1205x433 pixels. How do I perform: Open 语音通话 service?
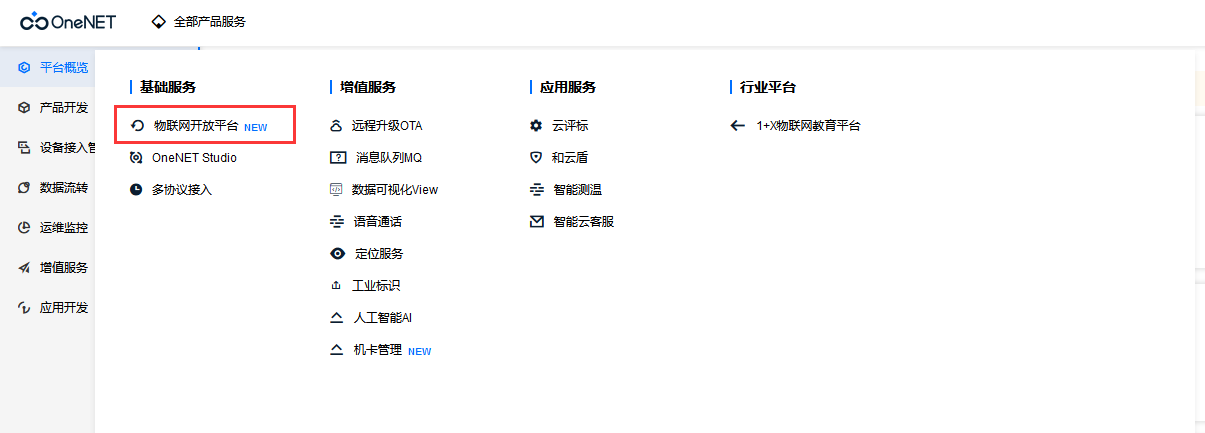(378, 222)
